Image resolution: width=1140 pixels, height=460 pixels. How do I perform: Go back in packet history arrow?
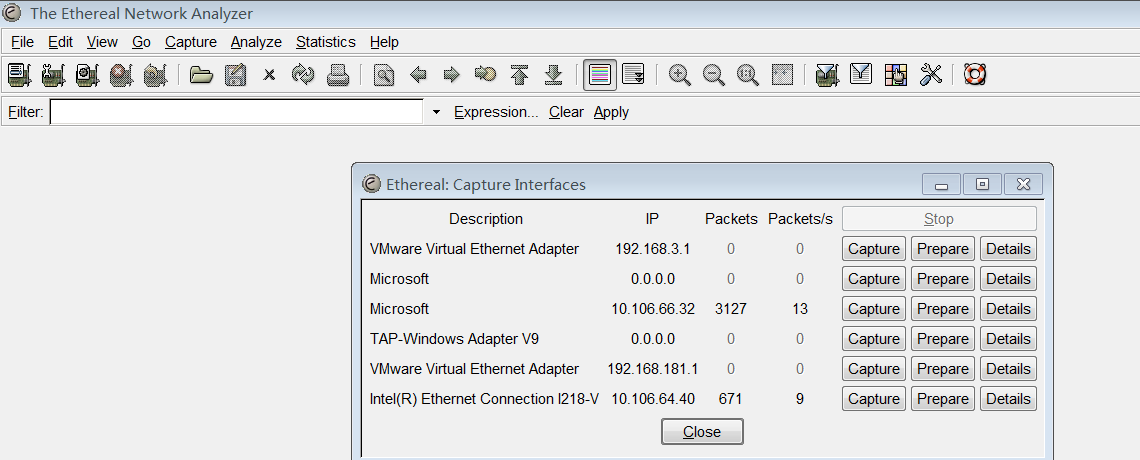click(x=418, y=75)
